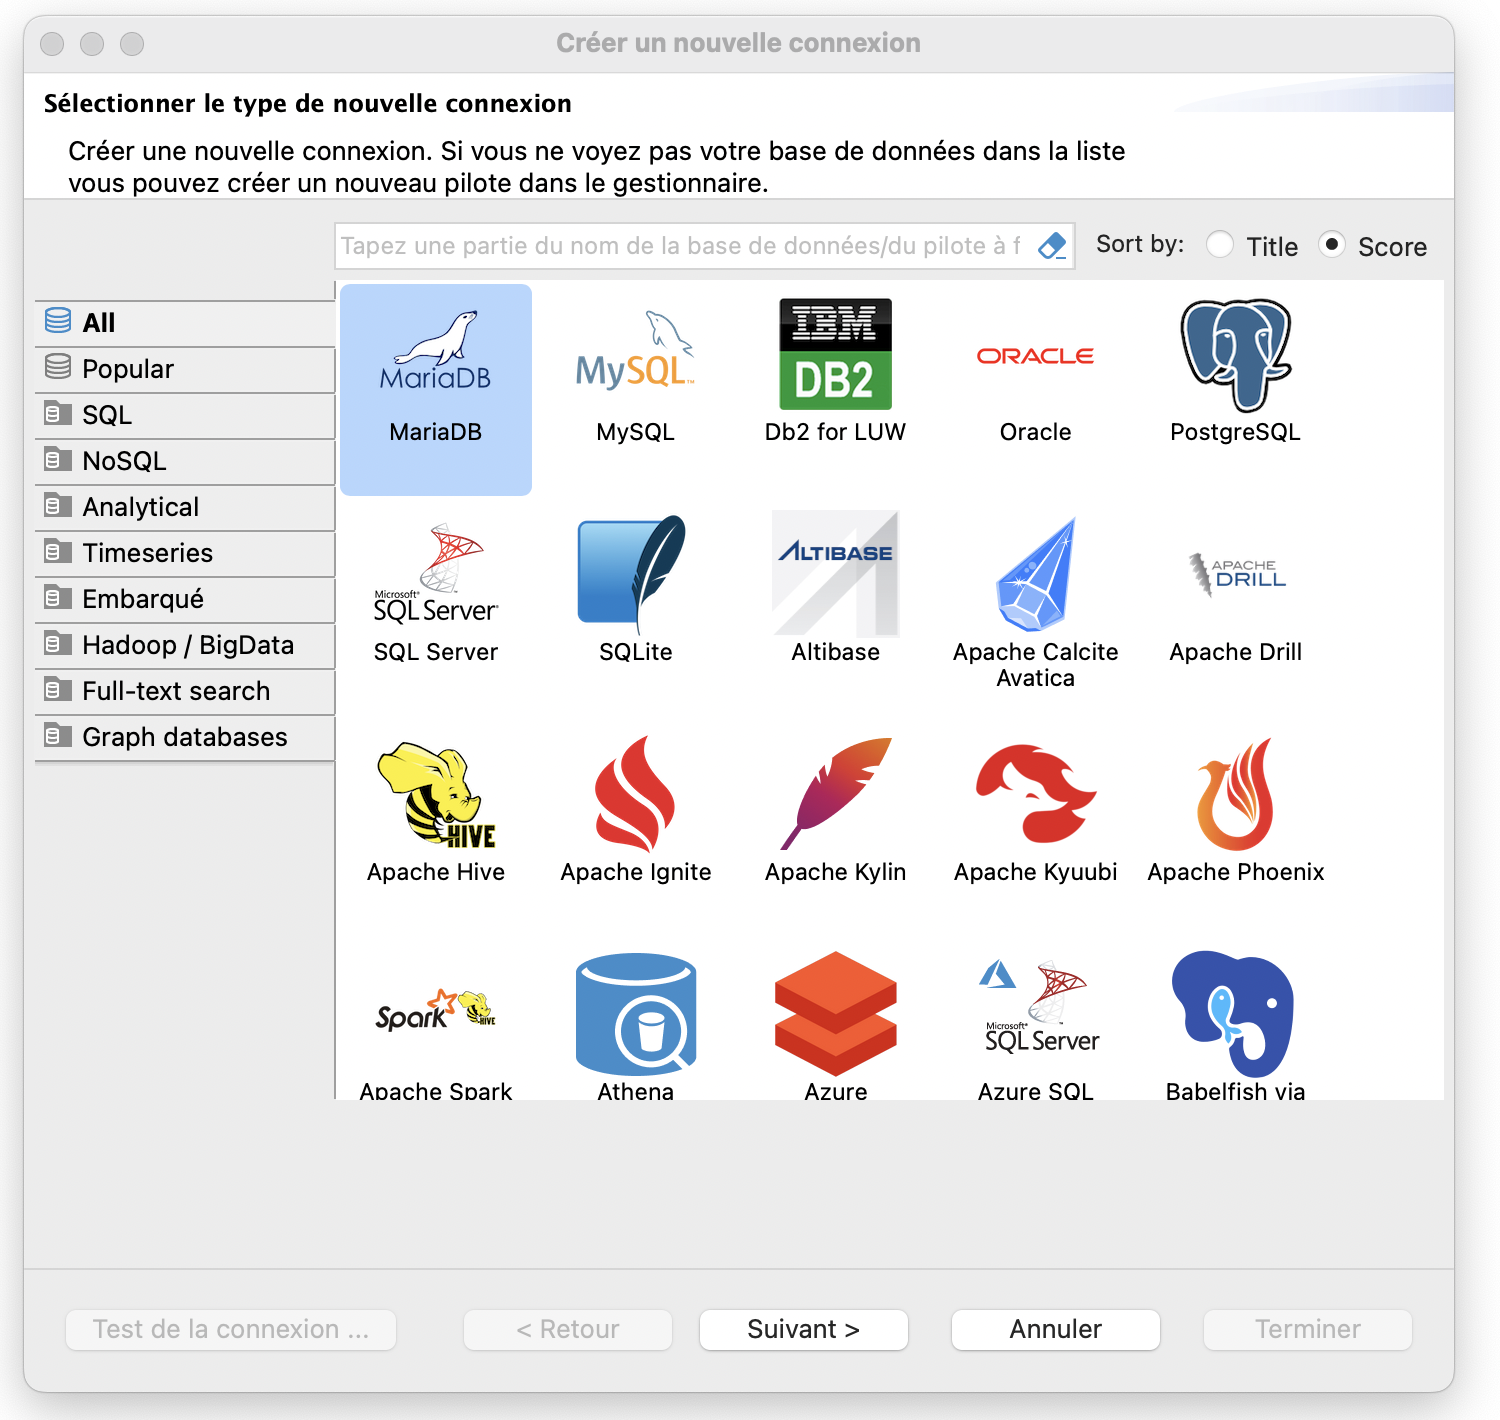Click the Oracle database logo
This screenshot has width=1500, height=1420.
click(1035, 356)
